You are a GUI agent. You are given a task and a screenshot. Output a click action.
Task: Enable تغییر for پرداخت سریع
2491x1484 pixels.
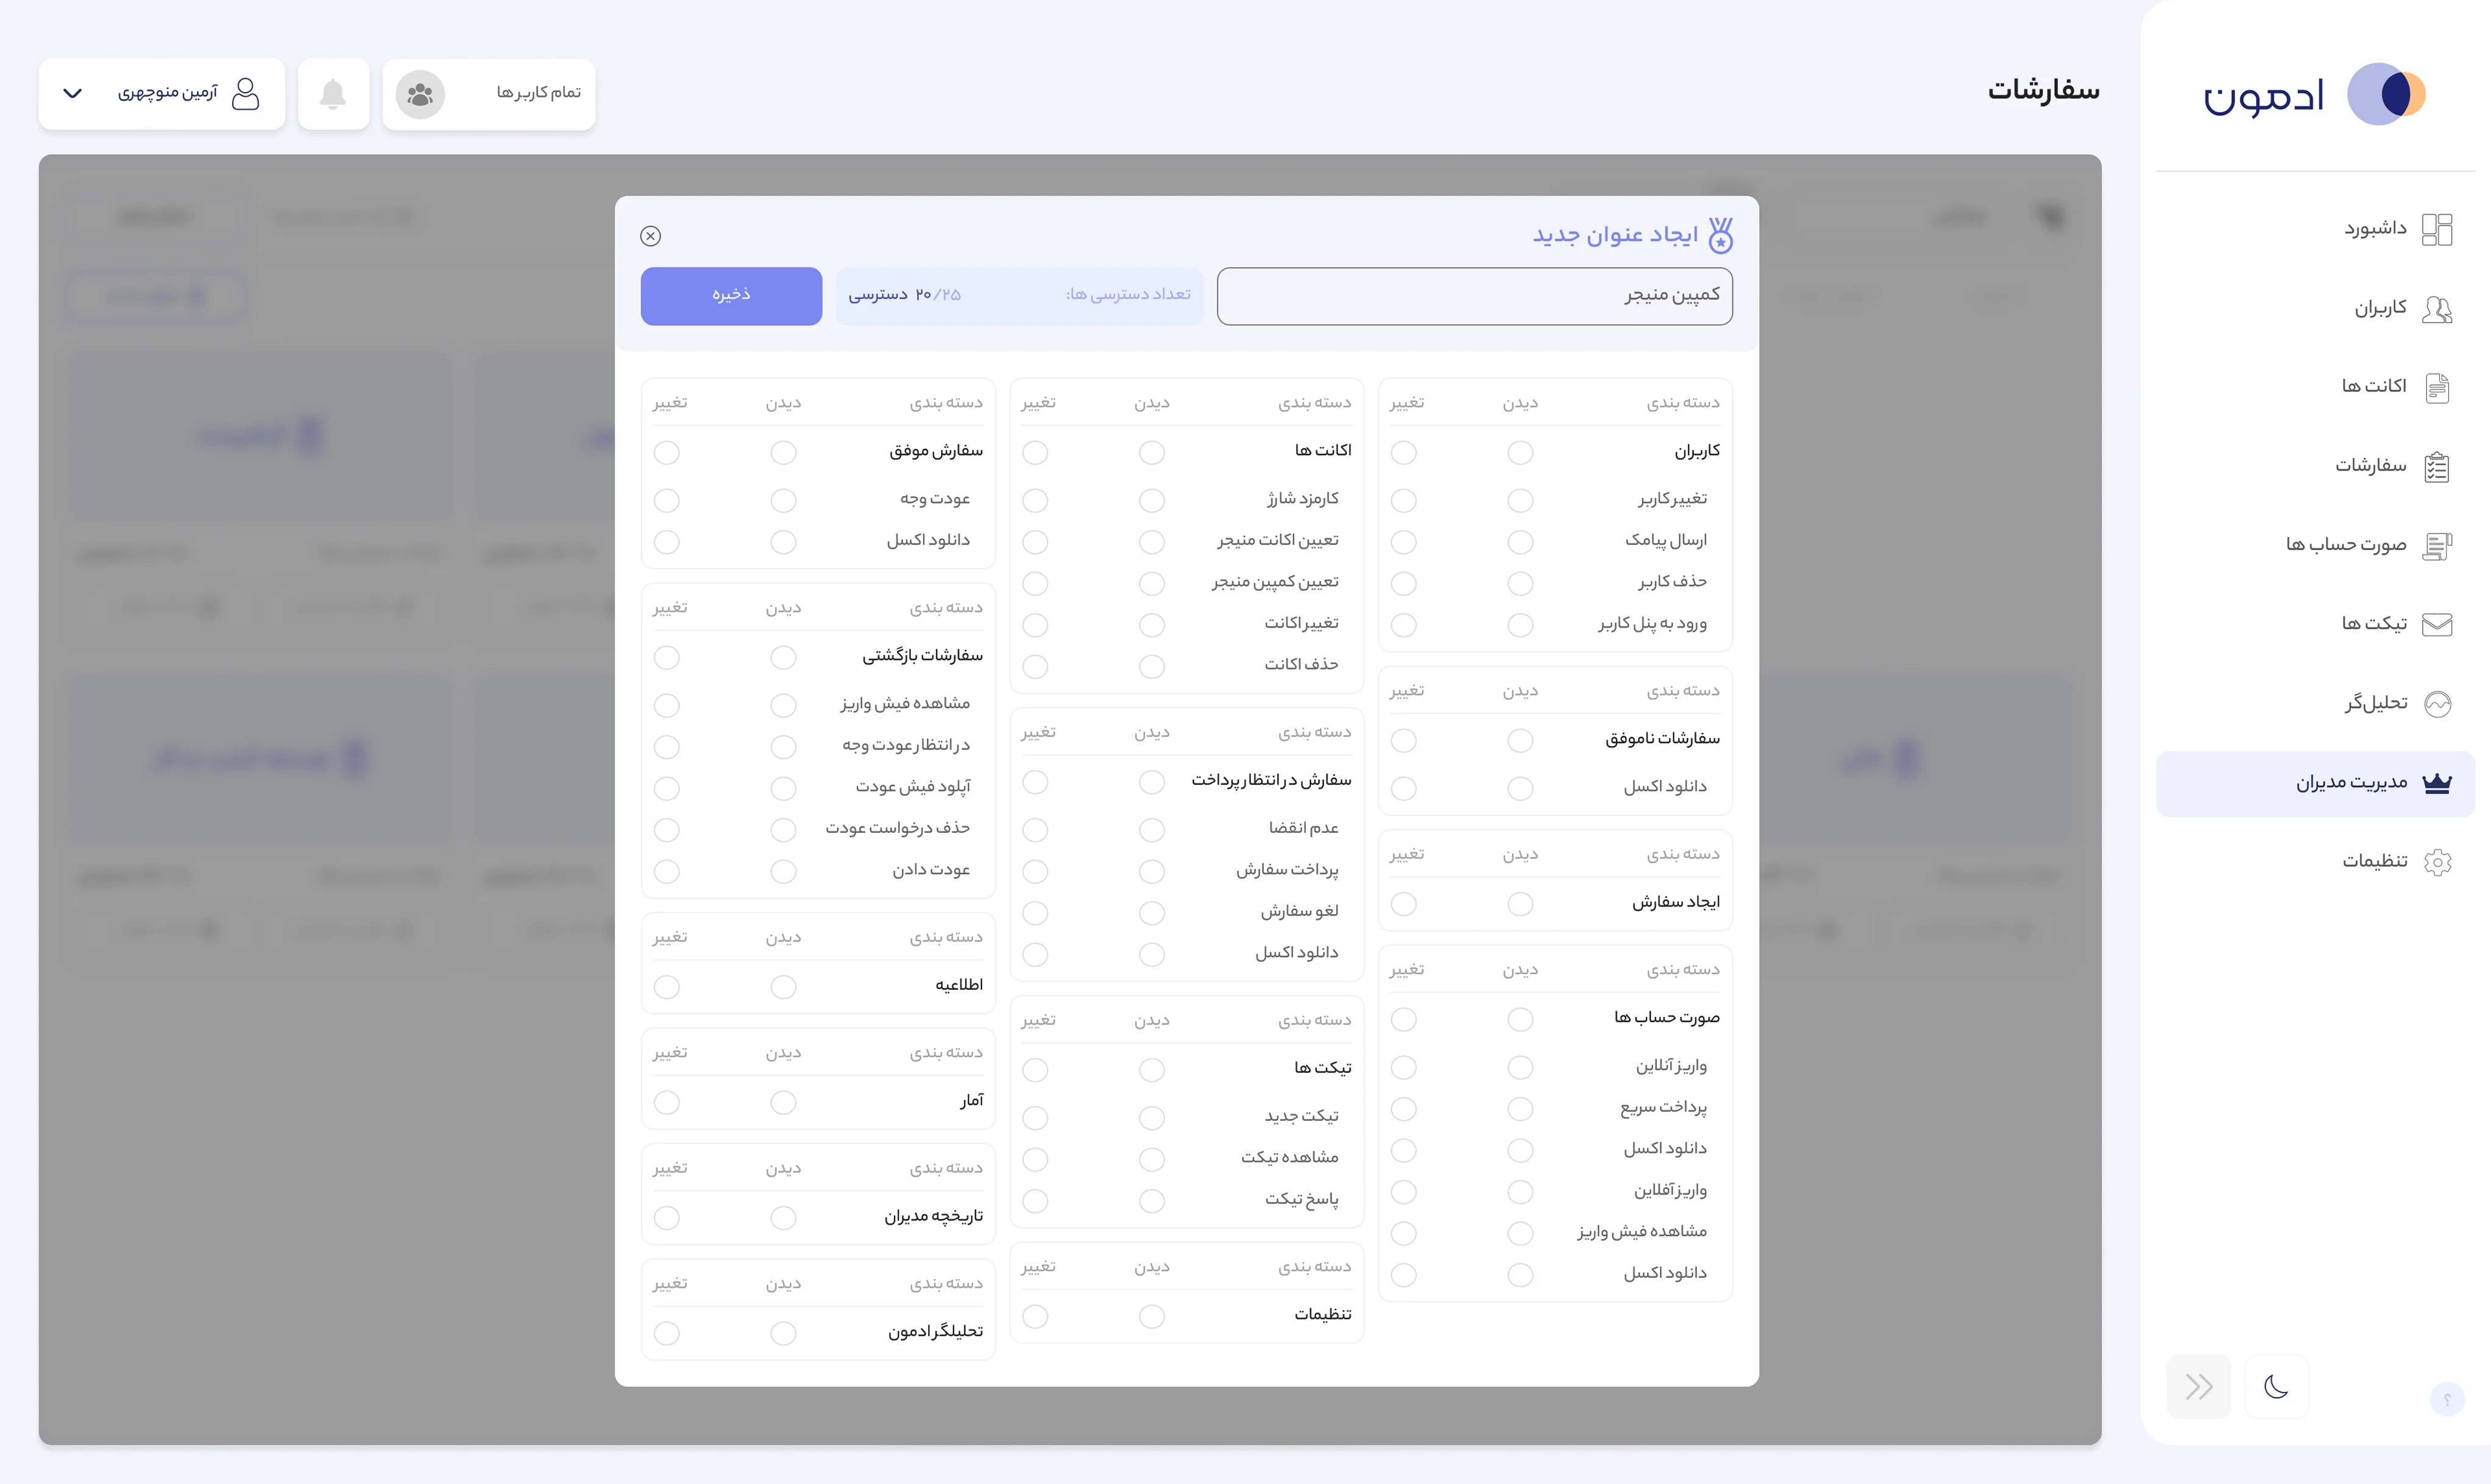[1403, 1109]
